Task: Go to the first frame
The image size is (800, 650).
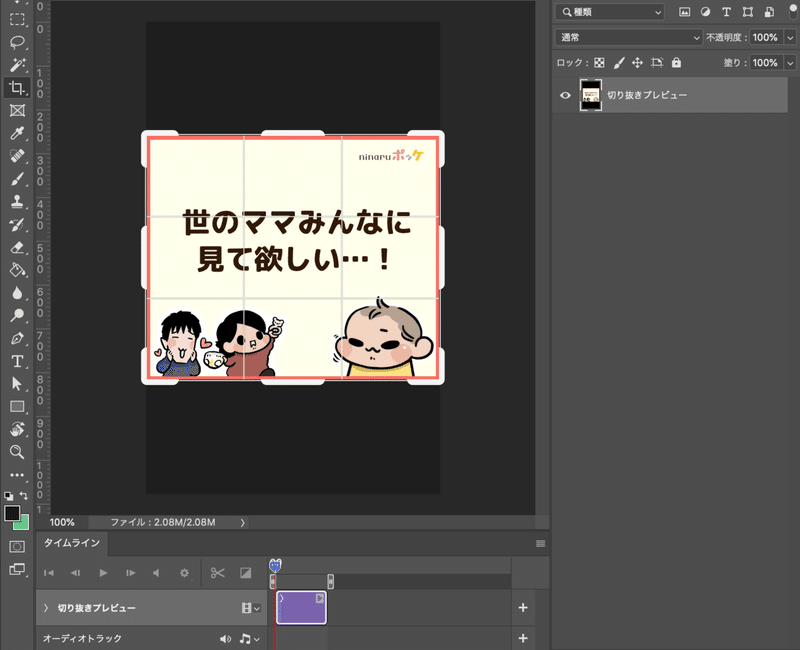Action: 49,573
